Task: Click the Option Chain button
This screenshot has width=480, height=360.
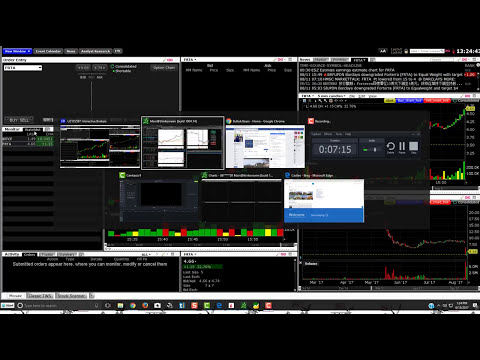Action: coord(164,67)
